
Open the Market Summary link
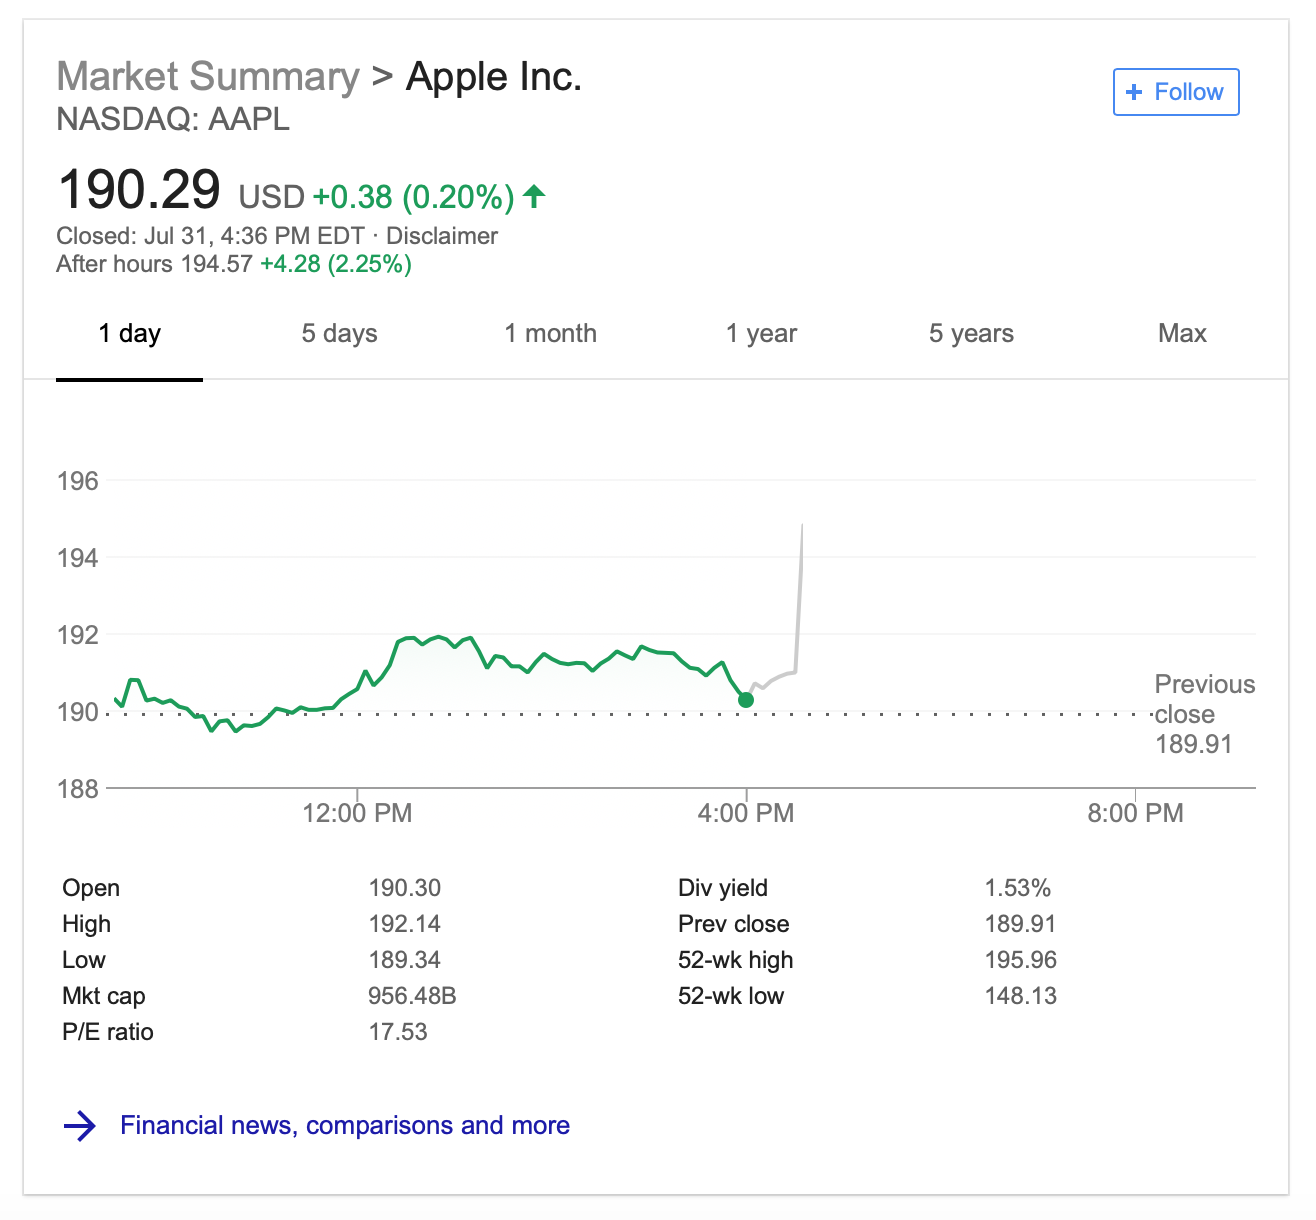click(207, 75)
